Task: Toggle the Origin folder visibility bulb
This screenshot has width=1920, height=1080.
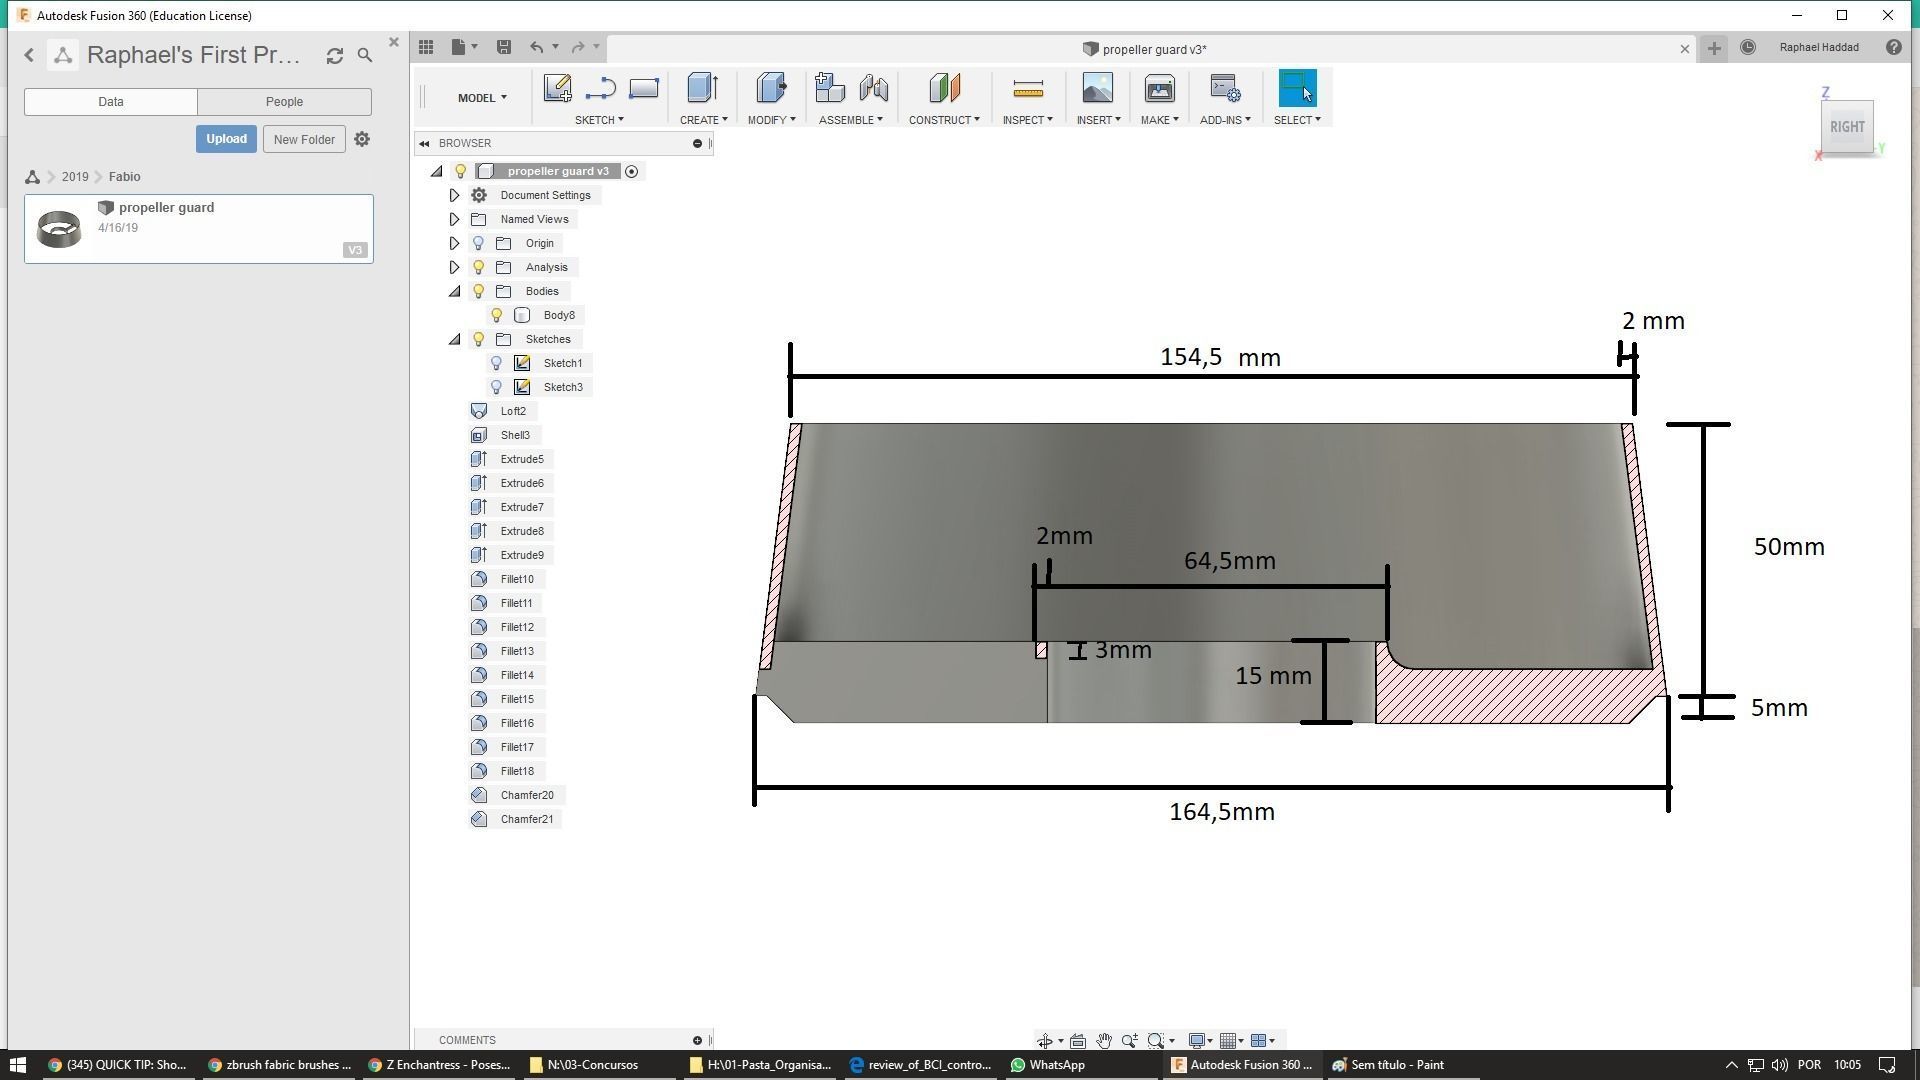Action: 479,243
